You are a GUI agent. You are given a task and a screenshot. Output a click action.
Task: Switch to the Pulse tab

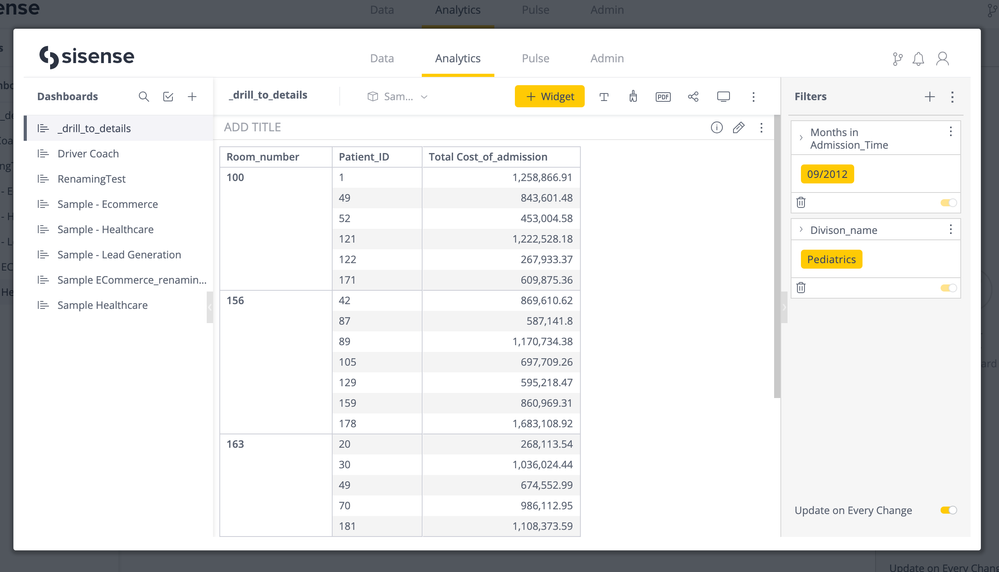[535, 59]
